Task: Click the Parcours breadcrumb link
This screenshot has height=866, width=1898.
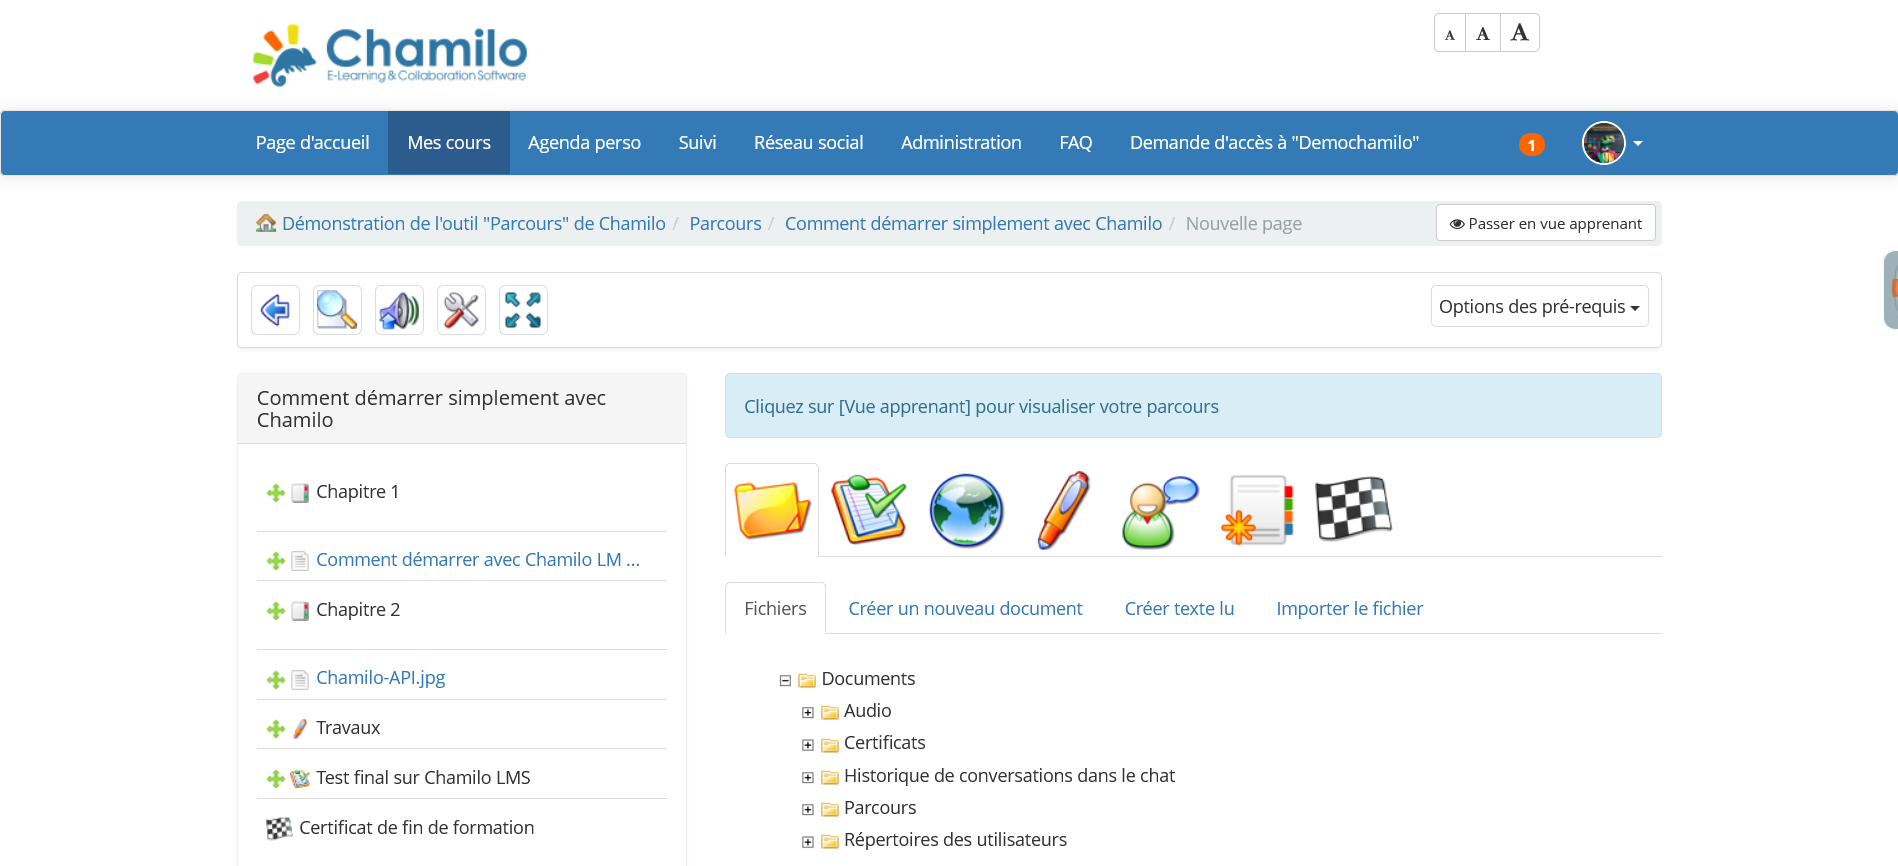Action: click(725, 223)
